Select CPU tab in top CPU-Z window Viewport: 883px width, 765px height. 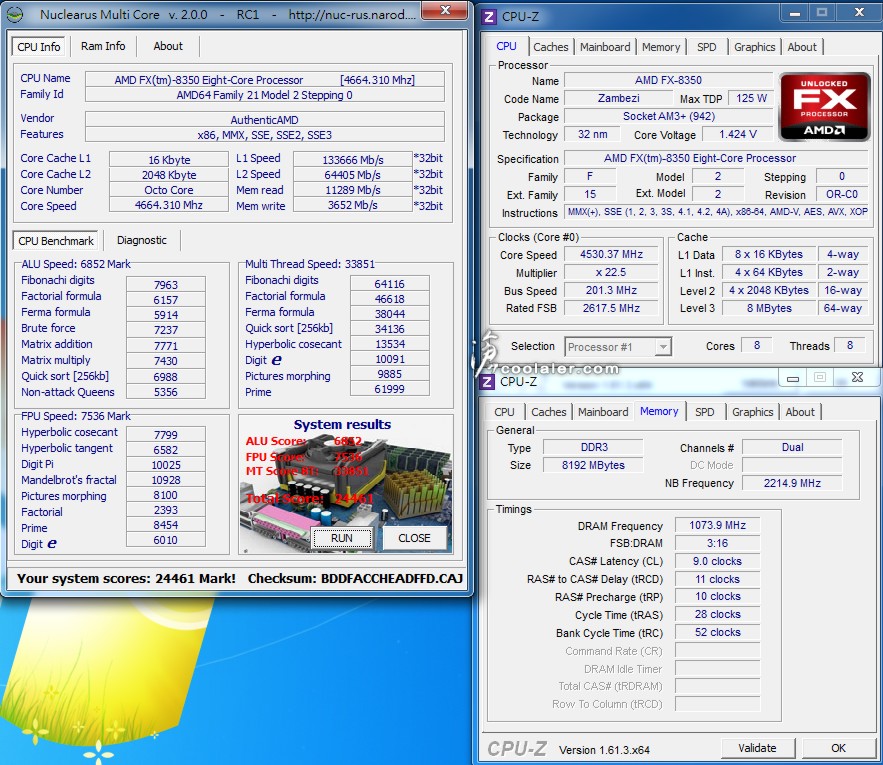pos(506,46)
